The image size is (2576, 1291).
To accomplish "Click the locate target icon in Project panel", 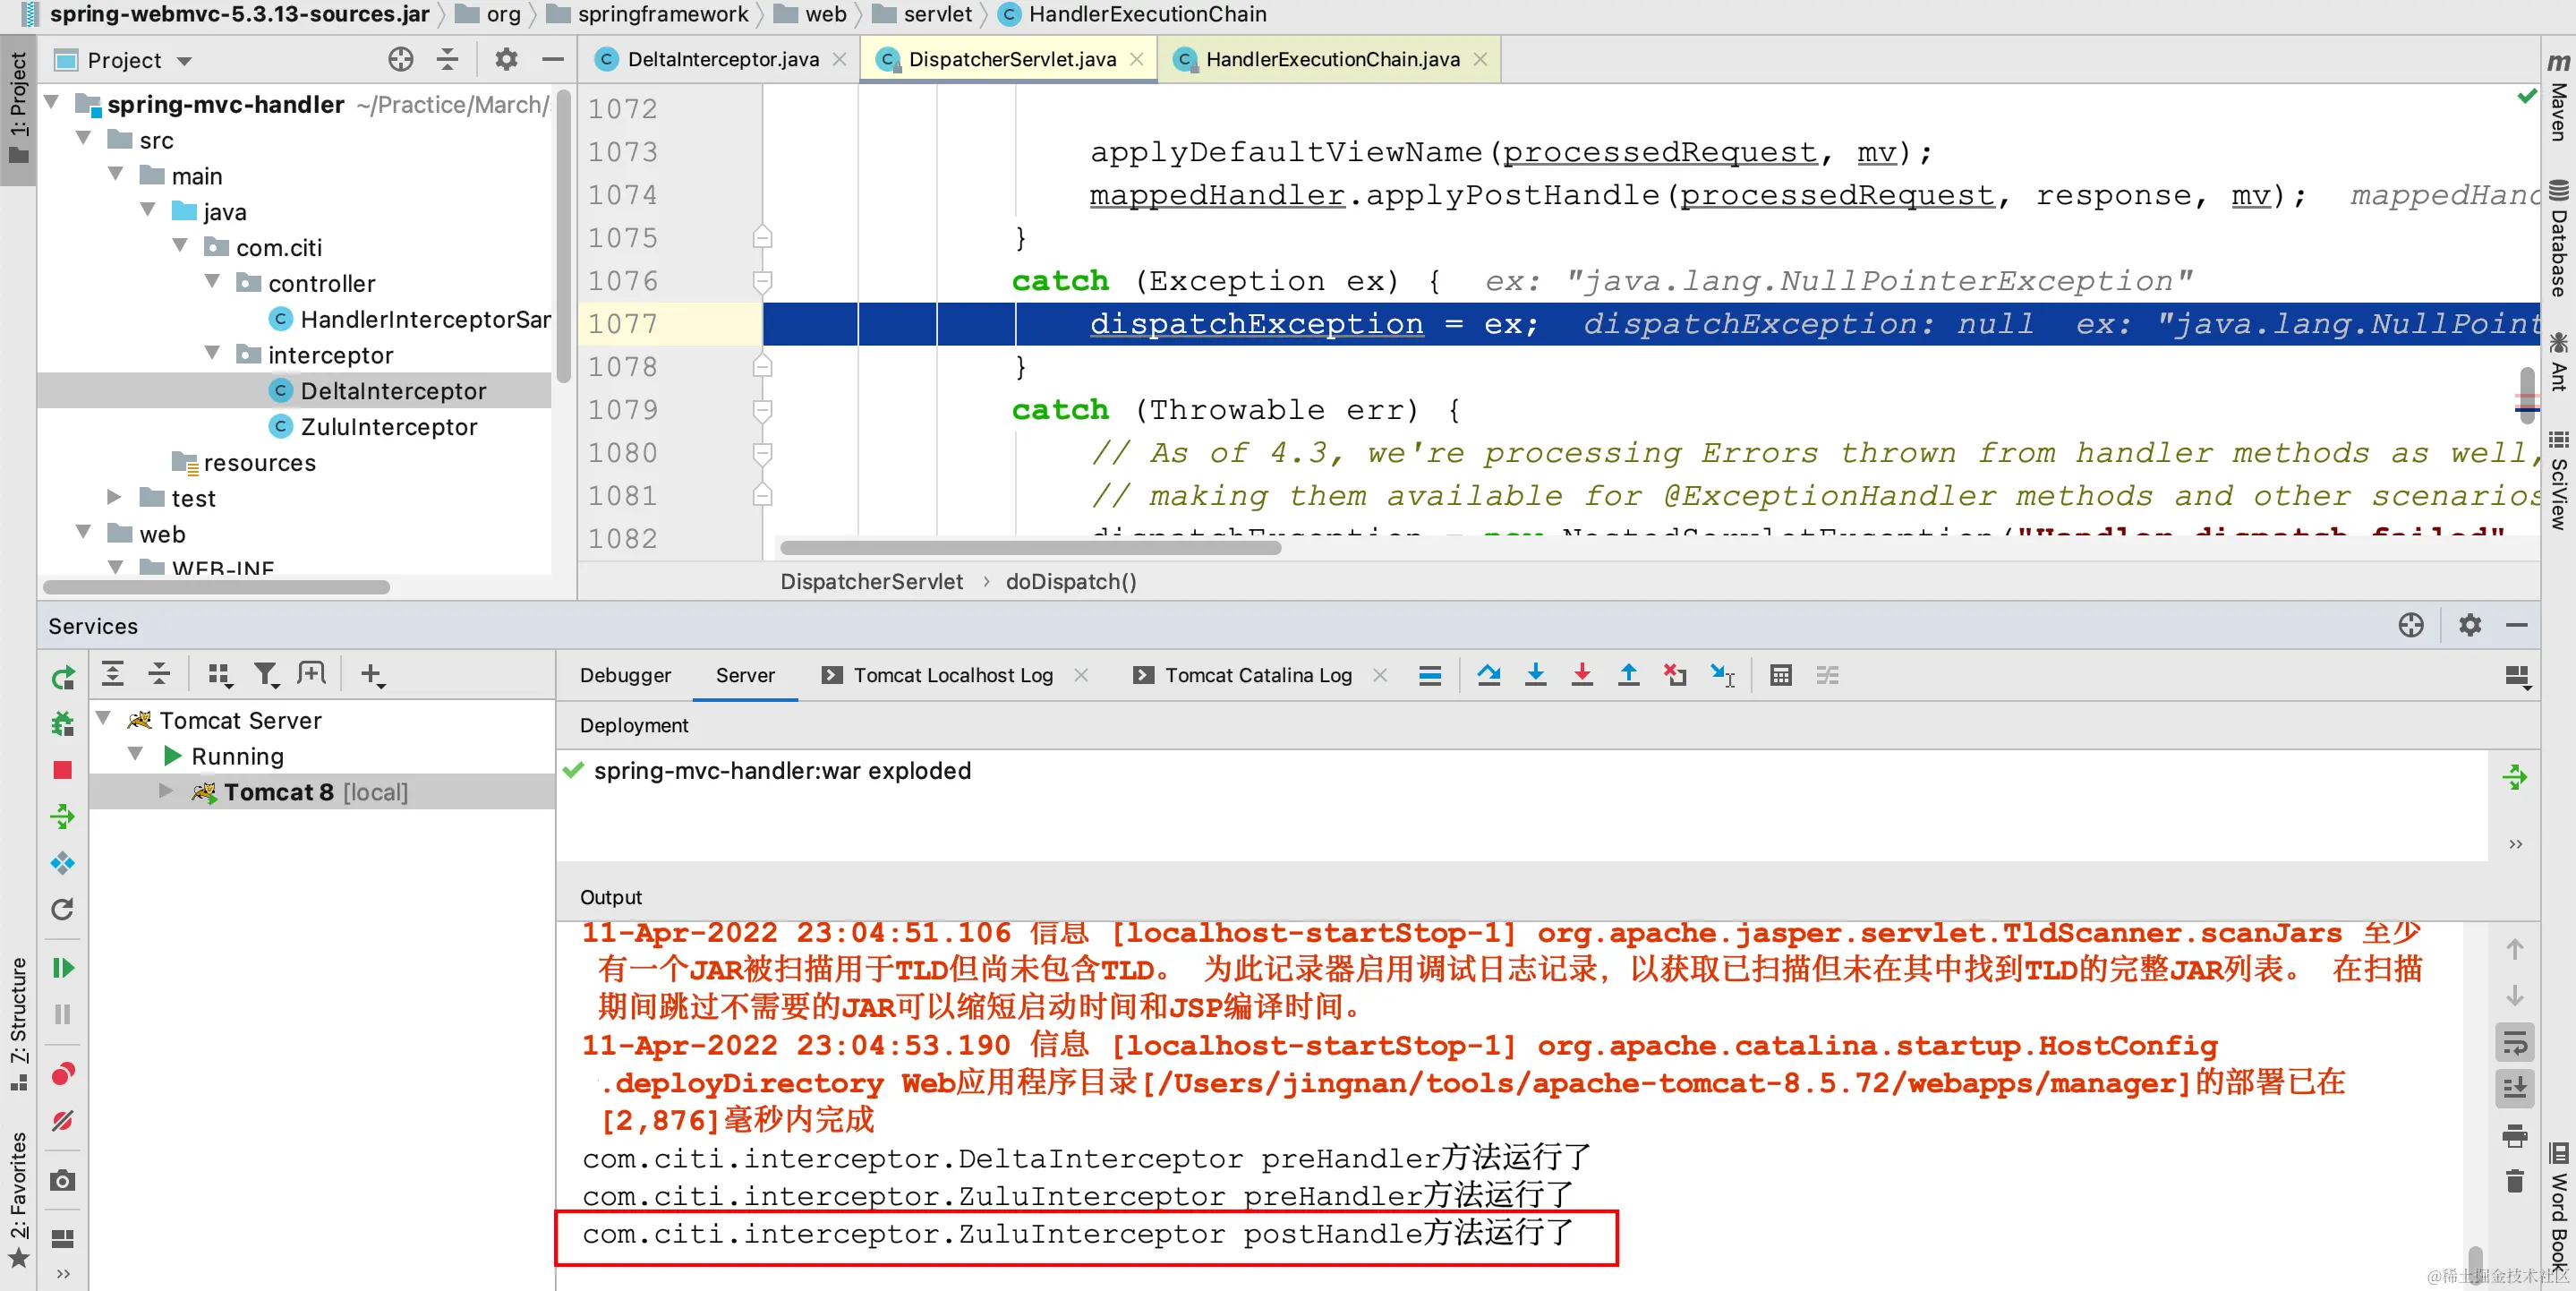I will (401, 60).
